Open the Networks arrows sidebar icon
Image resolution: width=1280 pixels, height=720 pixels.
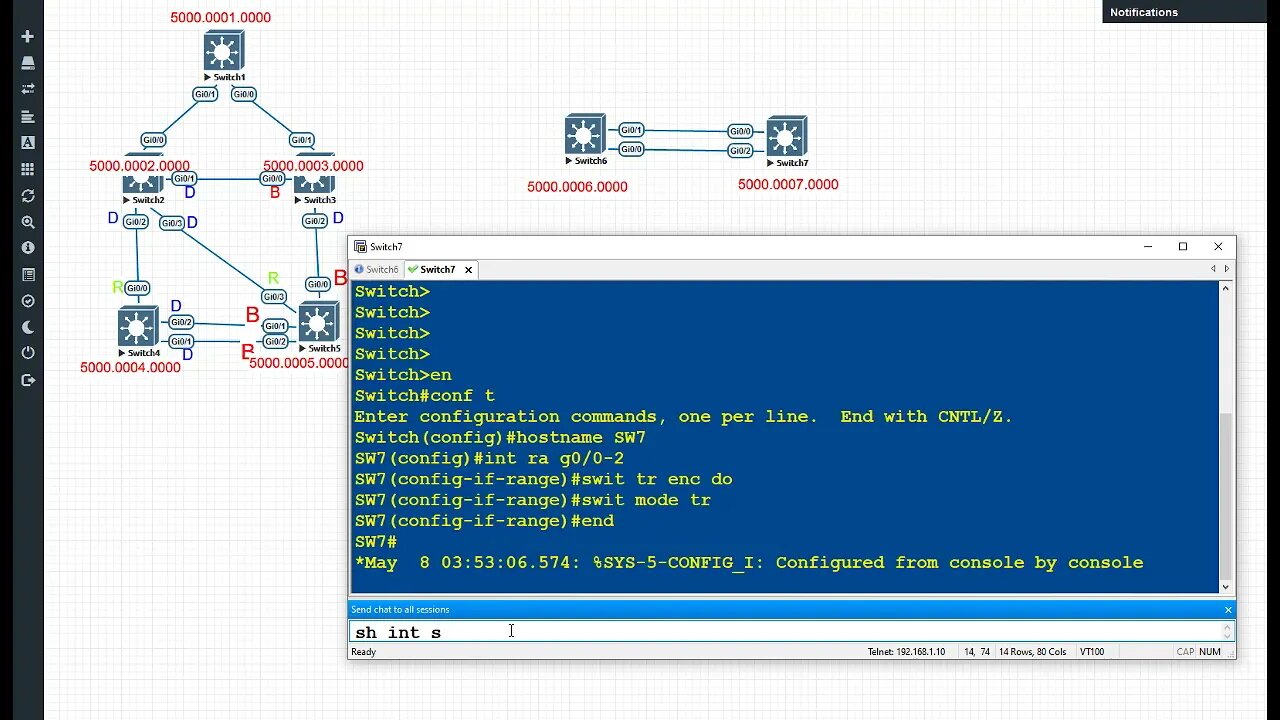coord(28,89)
